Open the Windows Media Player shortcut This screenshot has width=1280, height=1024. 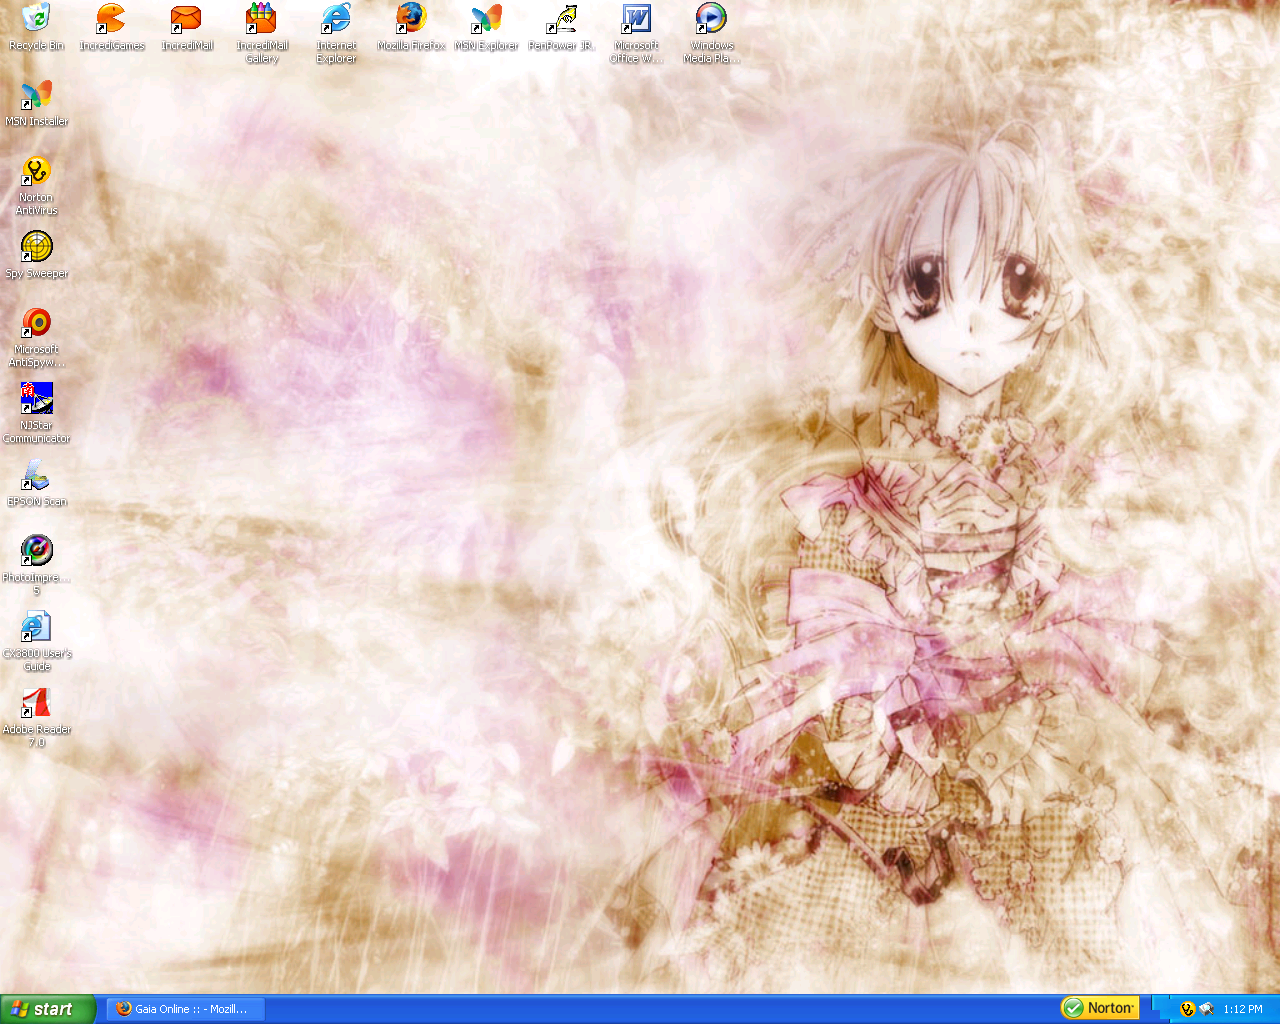(x=711, y=32)
